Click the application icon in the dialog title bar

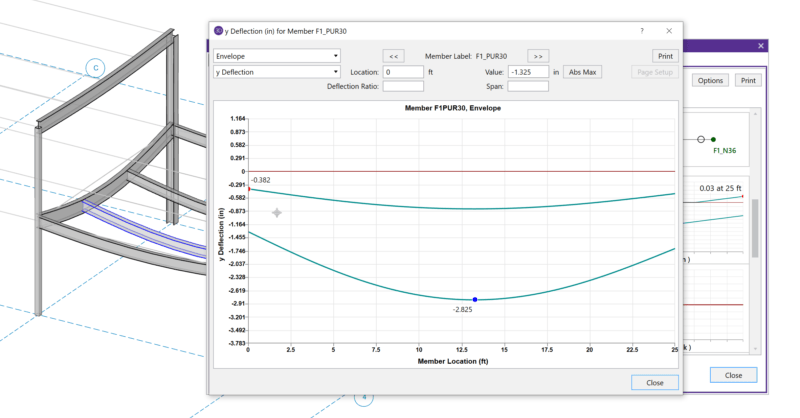tap(219, 31)
